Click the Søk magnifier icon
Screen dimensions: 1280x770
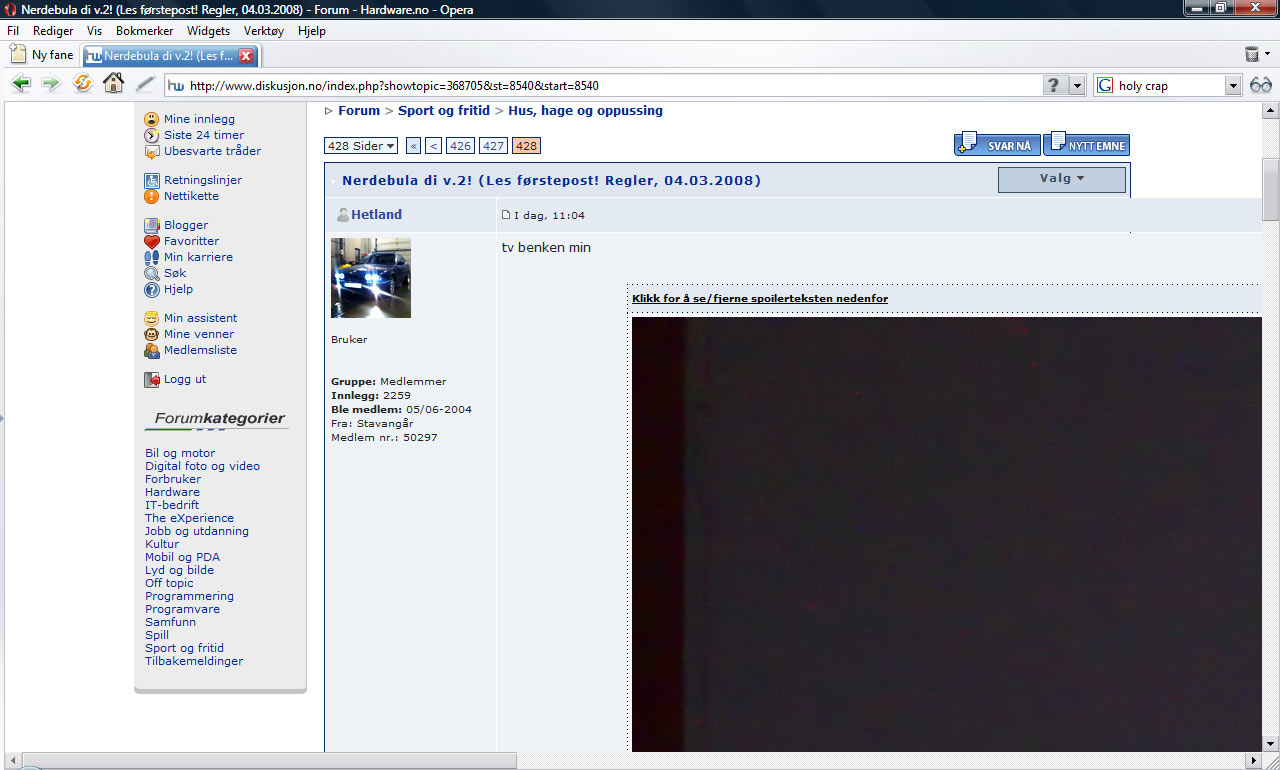(152, 273)
